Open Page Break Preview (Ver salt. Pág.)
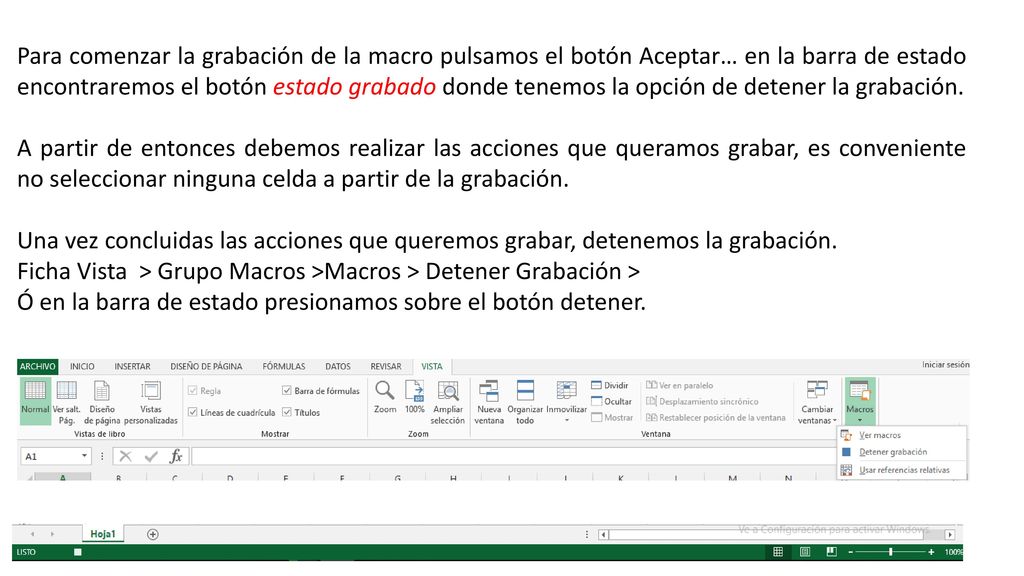The width and height of the screenshot is (1024, 576). pos(66,401)
